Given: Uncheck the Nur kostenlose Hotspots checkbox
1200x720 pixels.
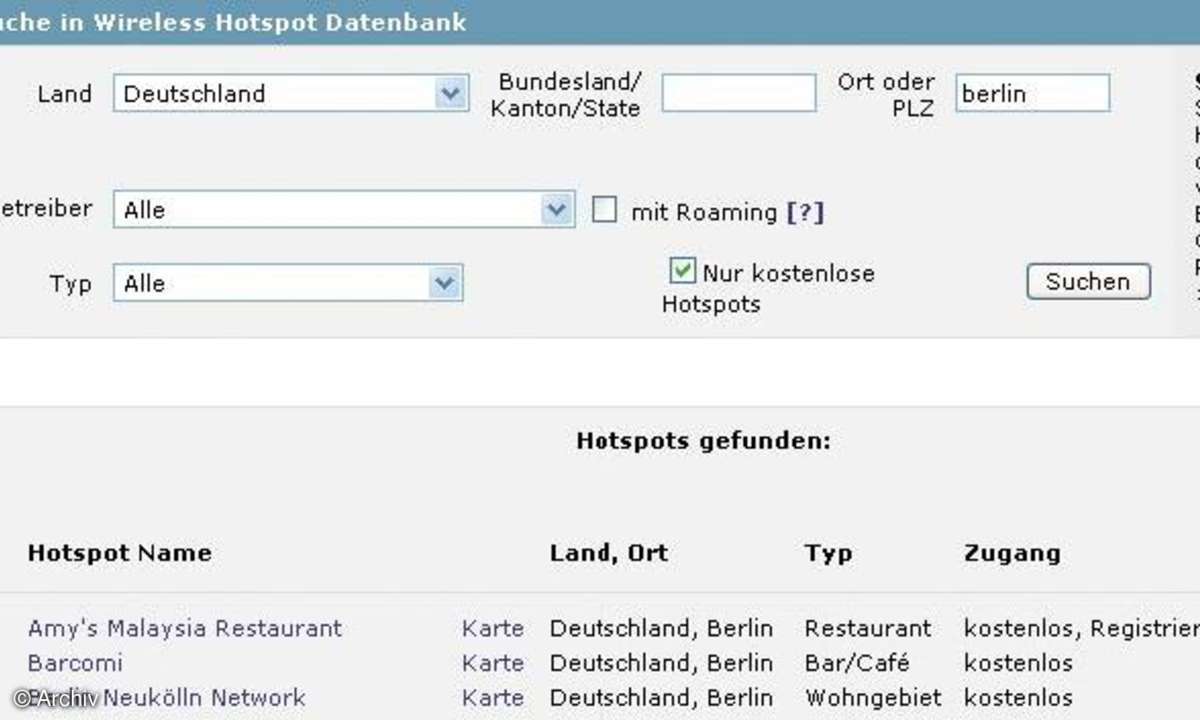Looking at the screenshot, I should [x=682, y=271].
